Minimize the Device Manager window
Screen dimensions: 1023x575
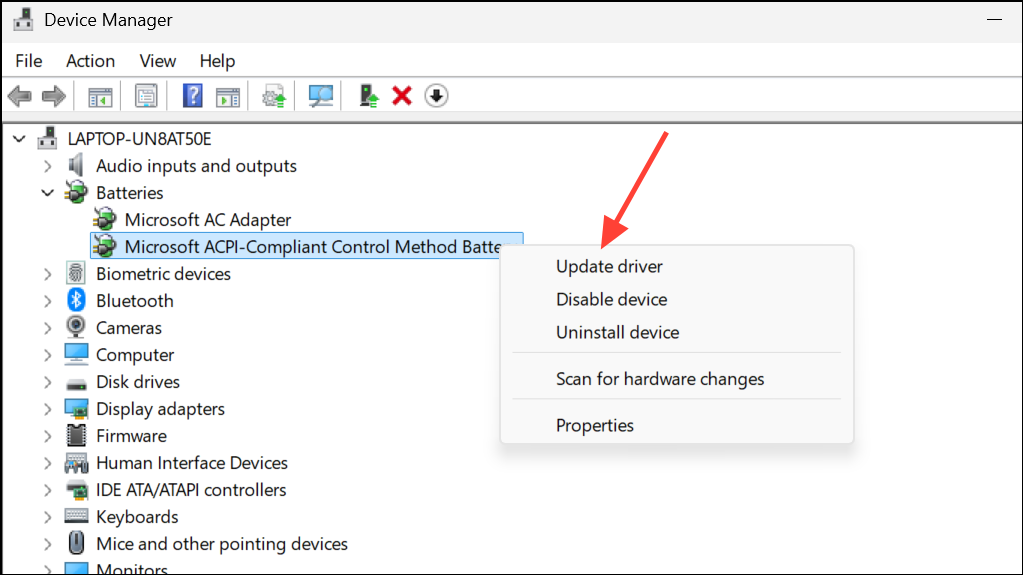click(x=994, y=20)
